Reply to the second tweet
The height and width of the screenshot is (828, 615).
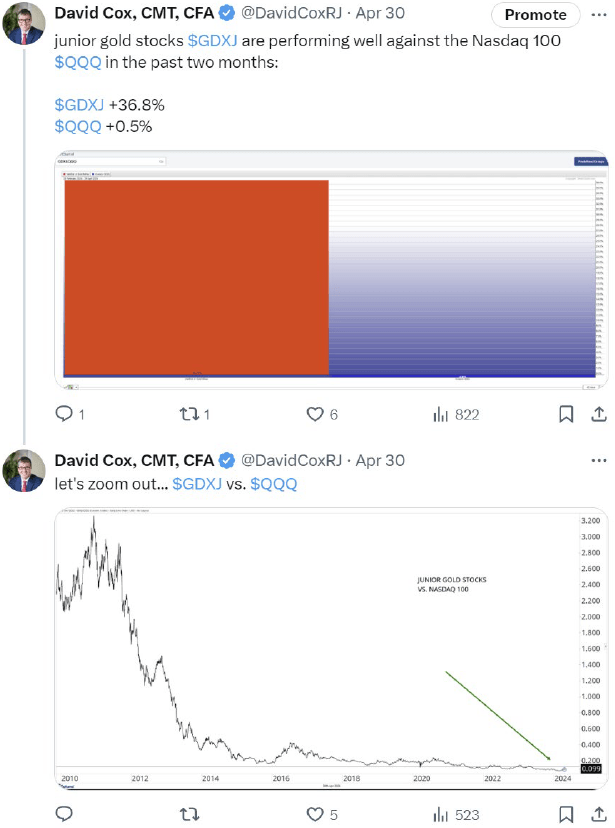(64, 814)
